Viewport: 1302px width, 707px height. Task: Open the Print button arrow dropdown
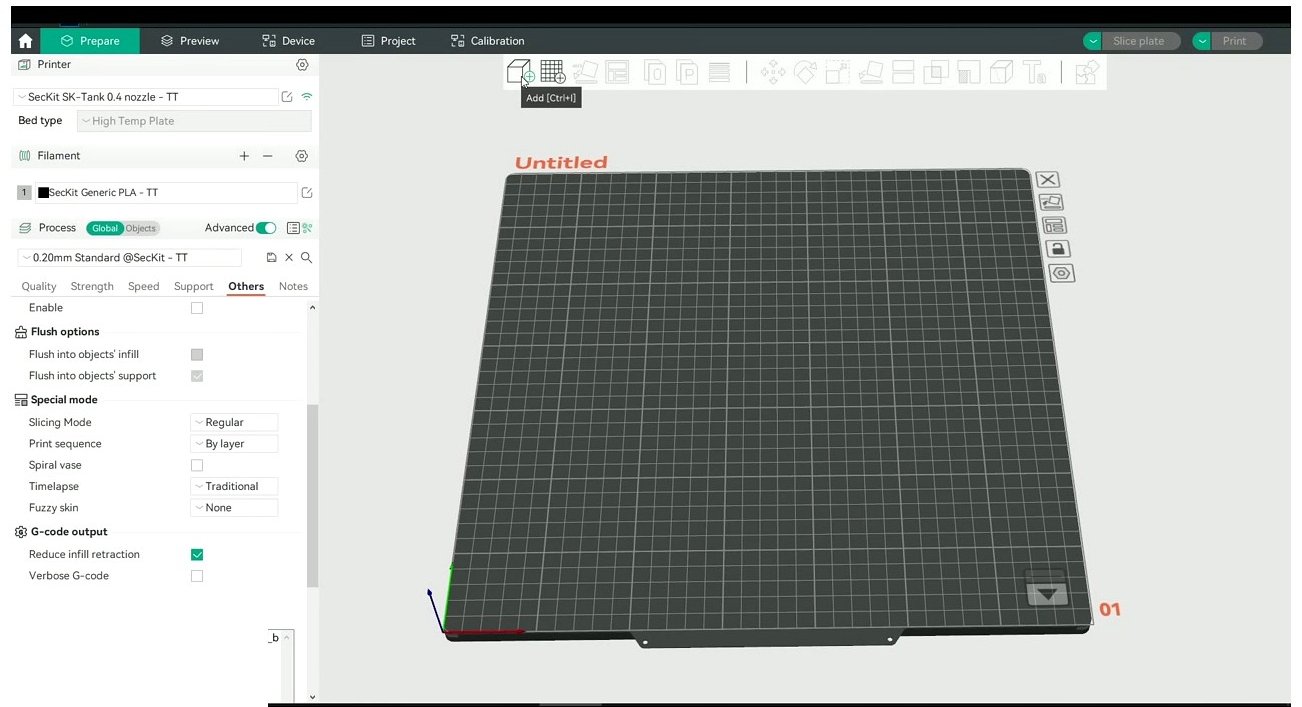pyautogui.click(x=1201, y=41)
